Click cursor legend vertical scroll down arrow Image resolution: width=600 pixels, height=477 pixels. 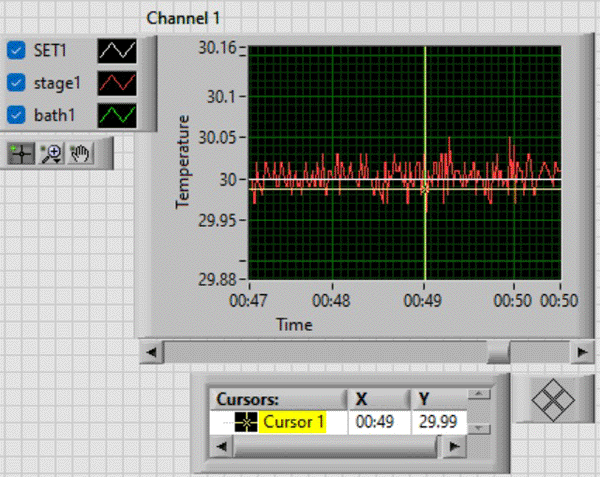pos(479,429)
